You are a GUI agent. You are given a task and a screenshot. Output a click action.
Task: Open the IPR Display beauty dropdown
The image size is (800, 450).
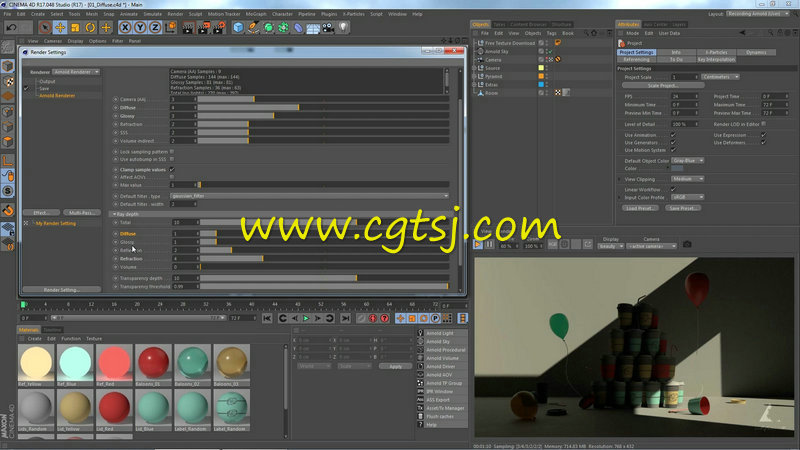(x=611, y=246)
